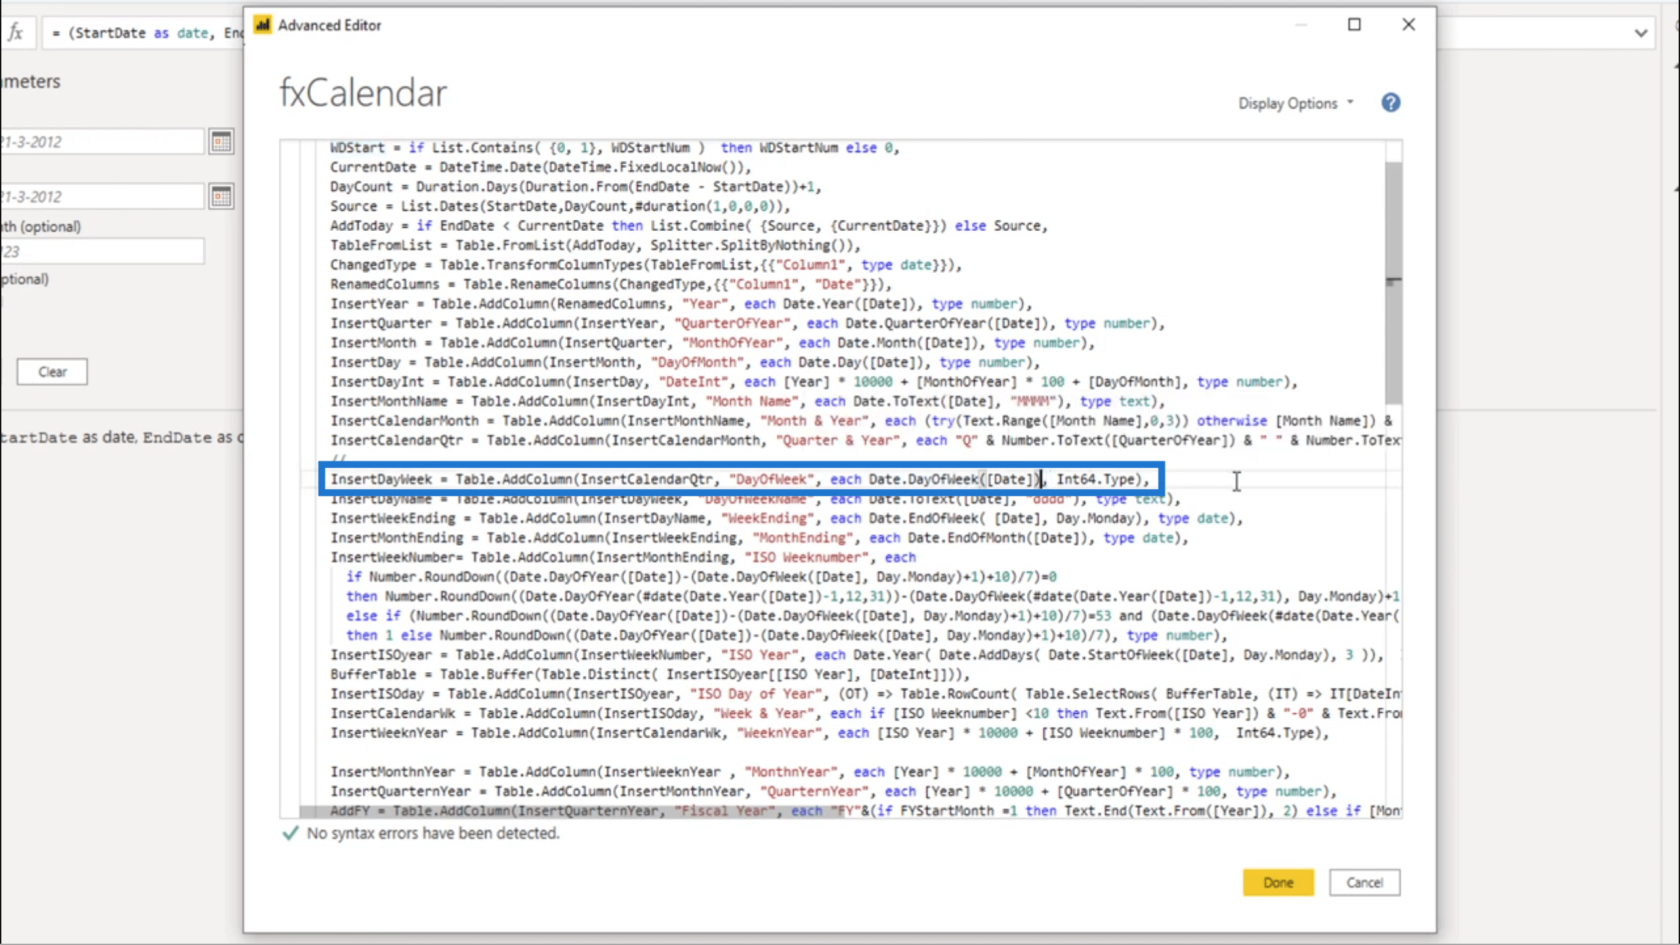Click the CurrentDate code line
The width and height of the screenshot is (1680, 945).
pos(540,167)
